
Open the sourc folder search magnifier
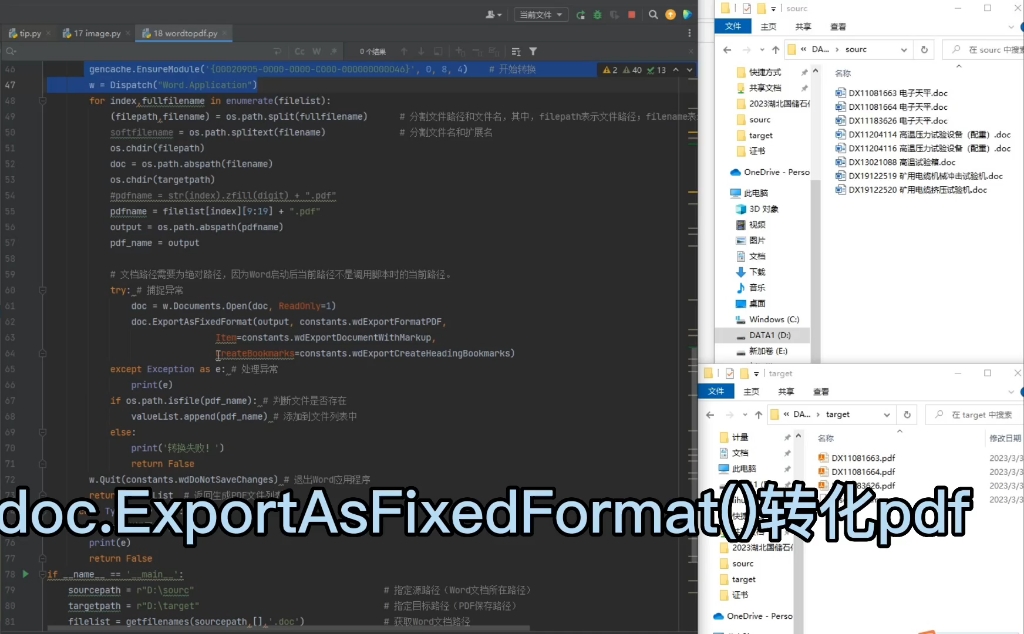955,49
